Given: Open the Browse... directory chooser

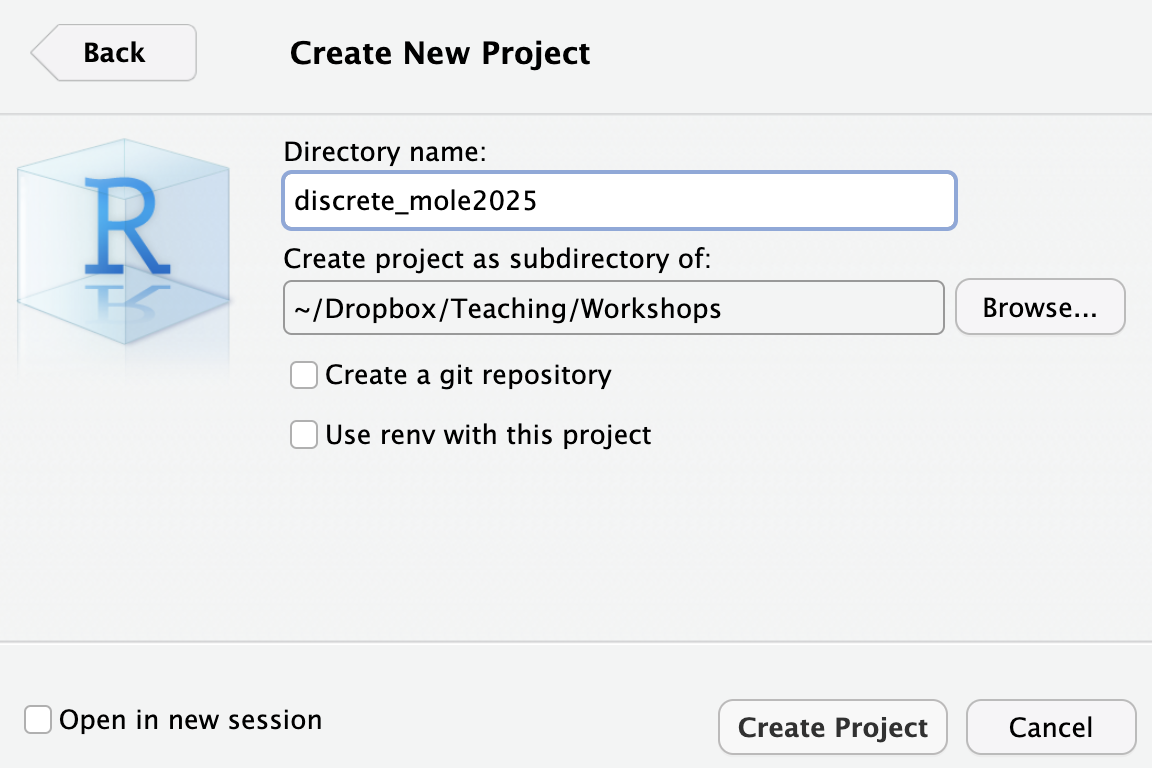Looking at the screenshot, I should pos(1040,307).
